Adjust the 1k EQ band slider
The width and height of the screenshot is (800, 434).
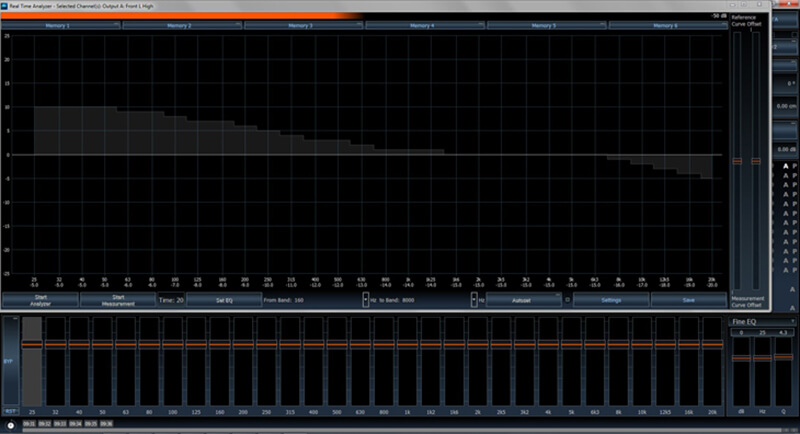(407, 345)
